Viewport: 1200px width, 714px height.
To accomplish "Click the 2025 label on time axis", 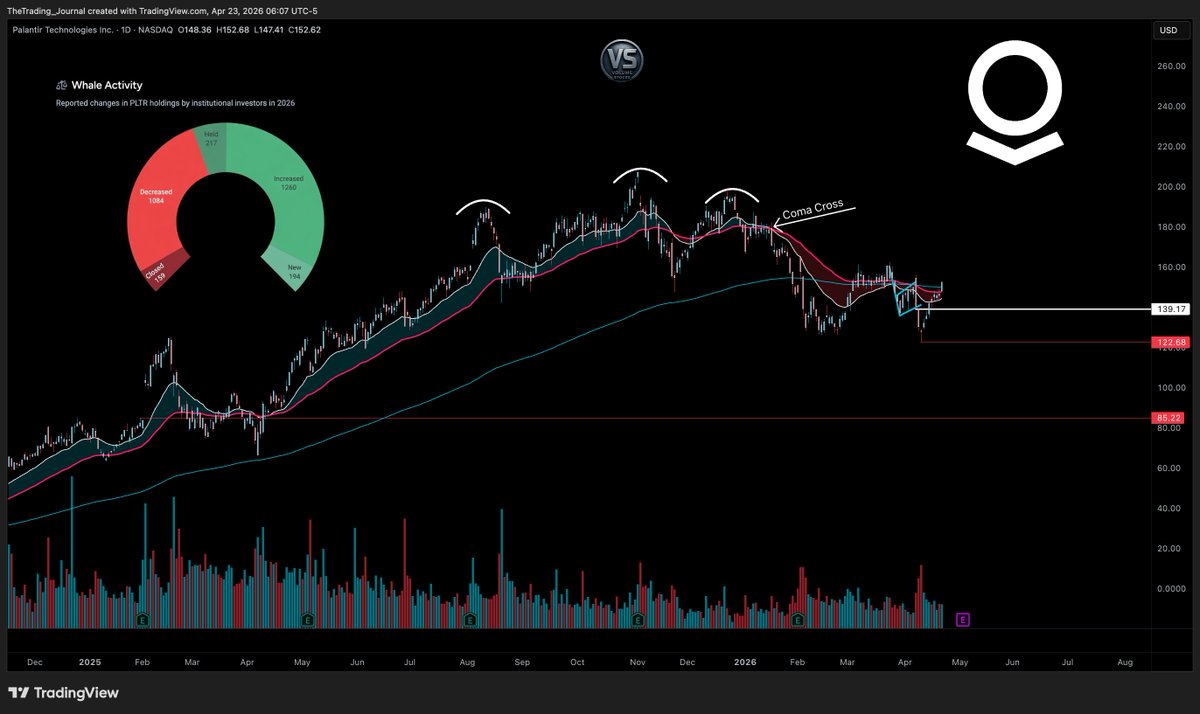I will pyautogui.click(x=90, y=662).
